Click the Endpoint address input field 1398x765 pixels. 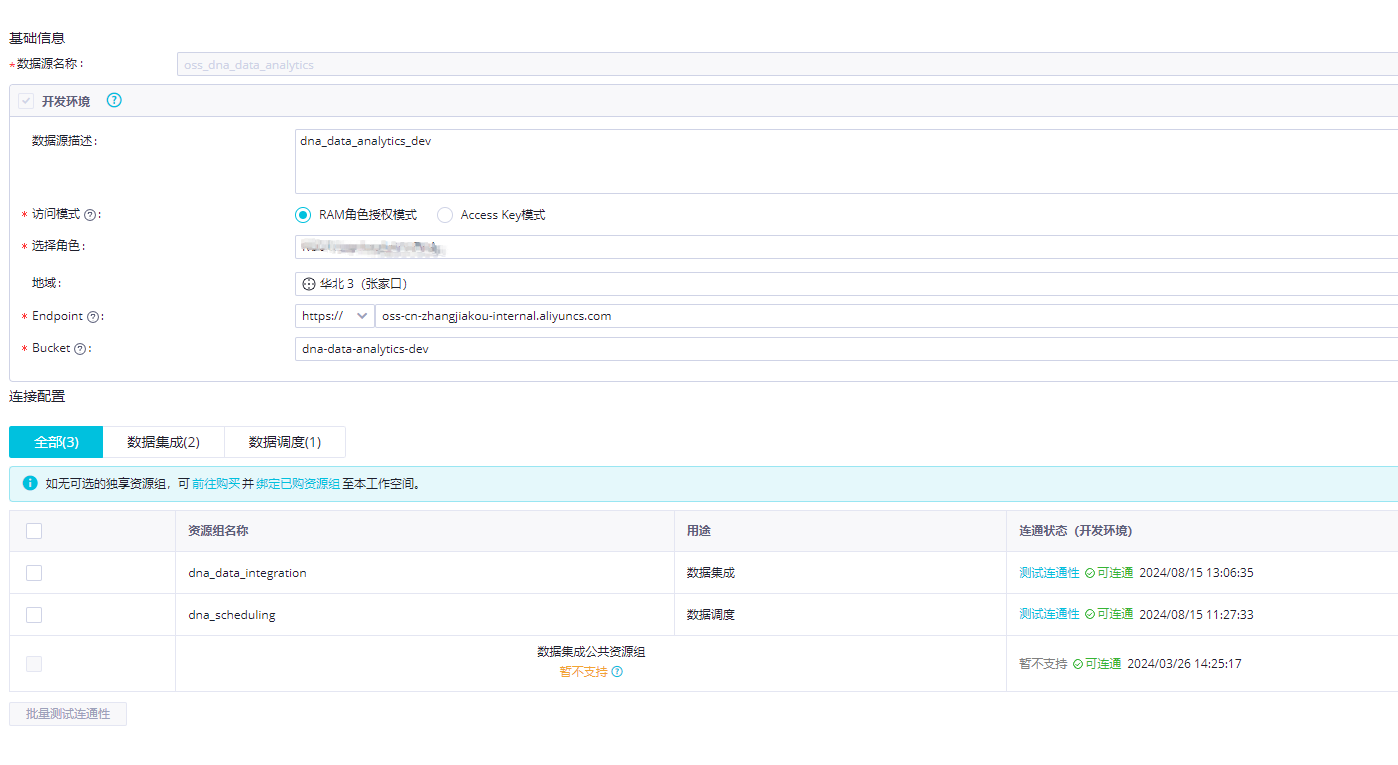click(886, 316)
